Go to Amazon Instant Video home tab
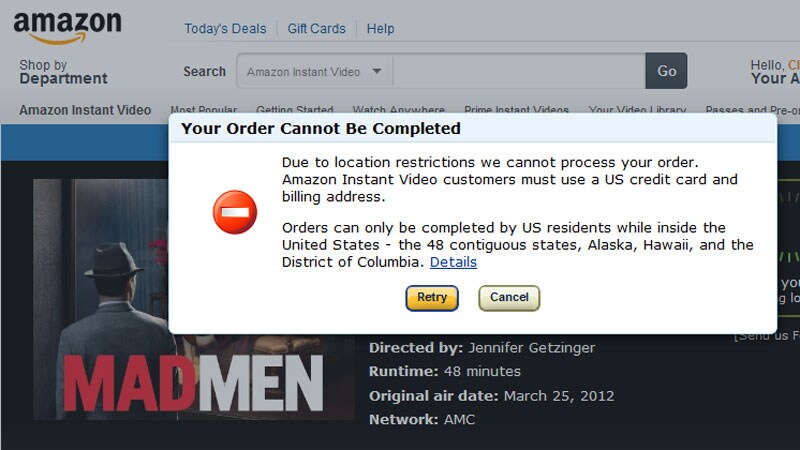The height and width of the screenshot is (450, 800). [x=85, y=110]
